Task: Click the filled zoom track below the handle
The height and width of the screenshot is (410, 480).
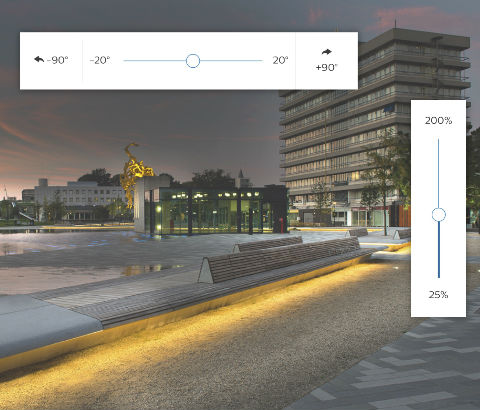Action: [x=439, y=250]
